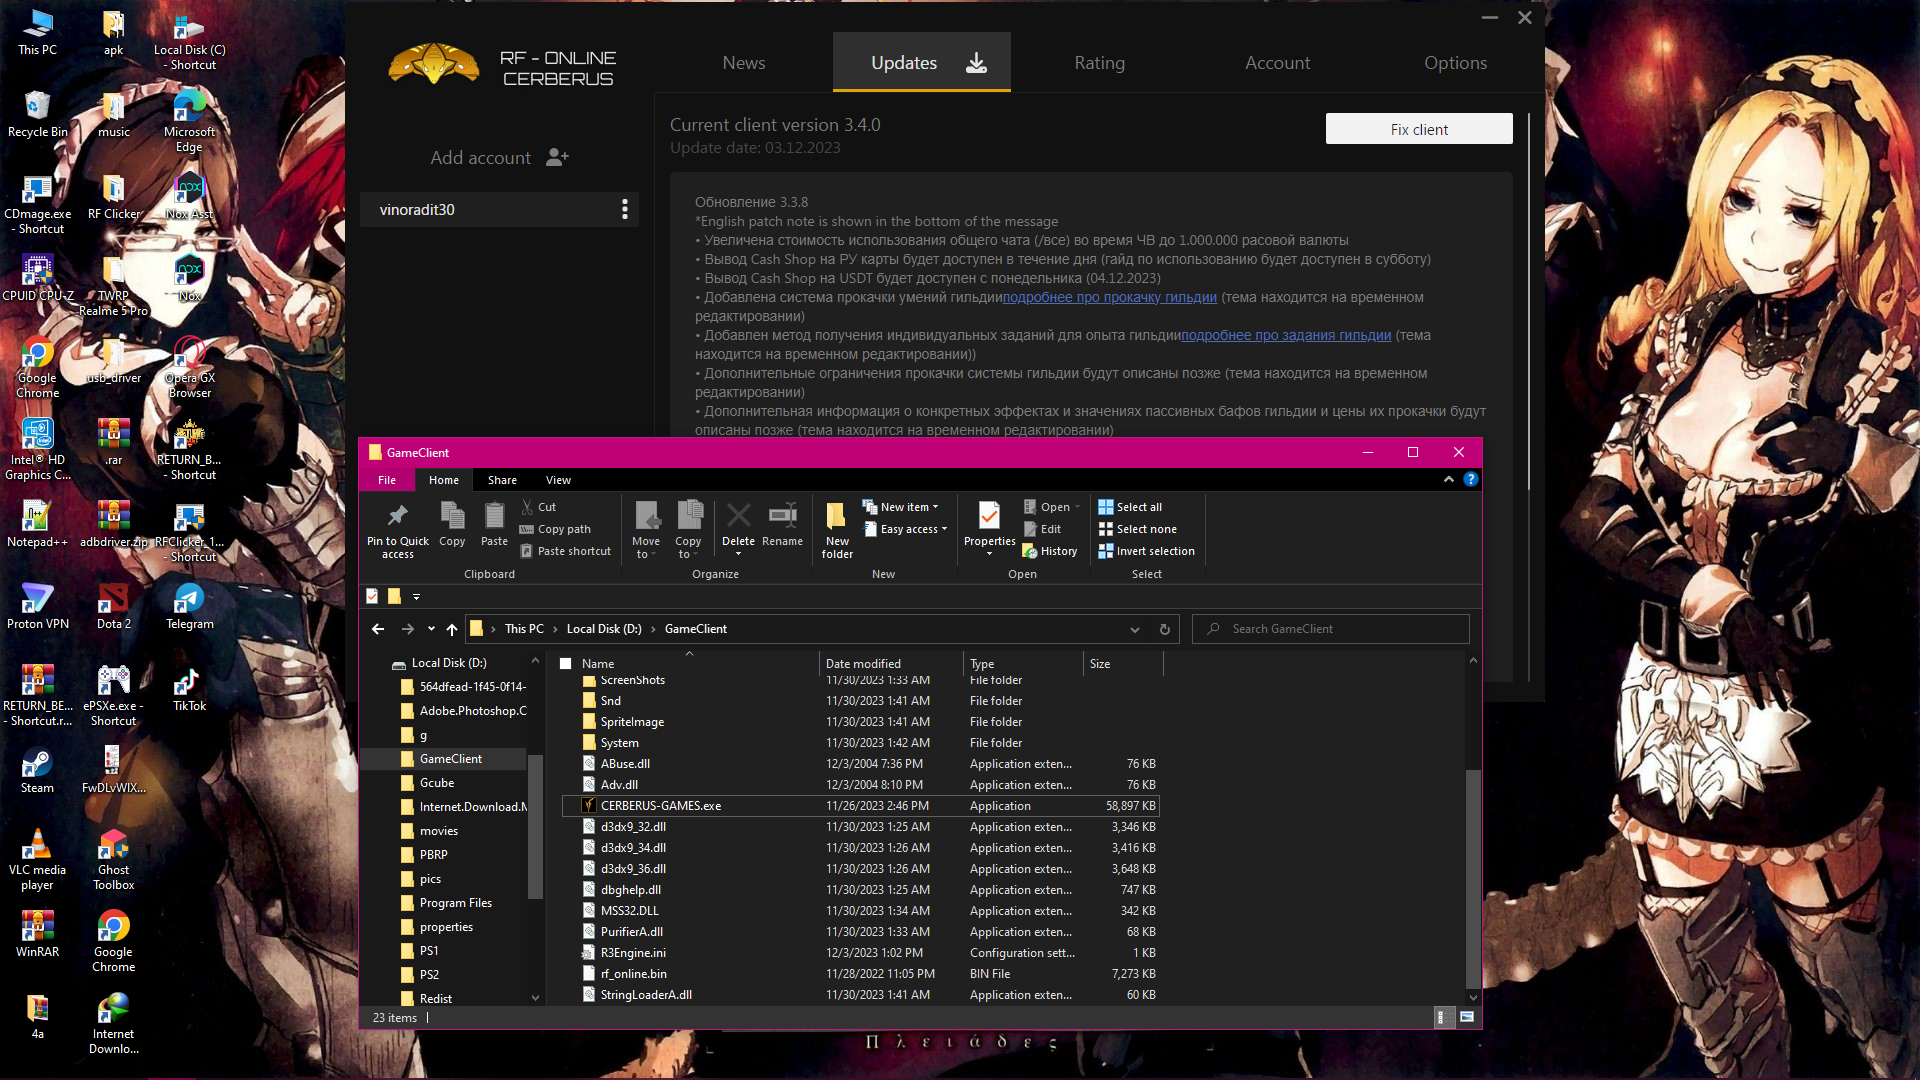Image resolution: width=1920 pixels, height=1080 pixels.
Task: Click the Back arrow in Explorer
Action: coord(378,629)
